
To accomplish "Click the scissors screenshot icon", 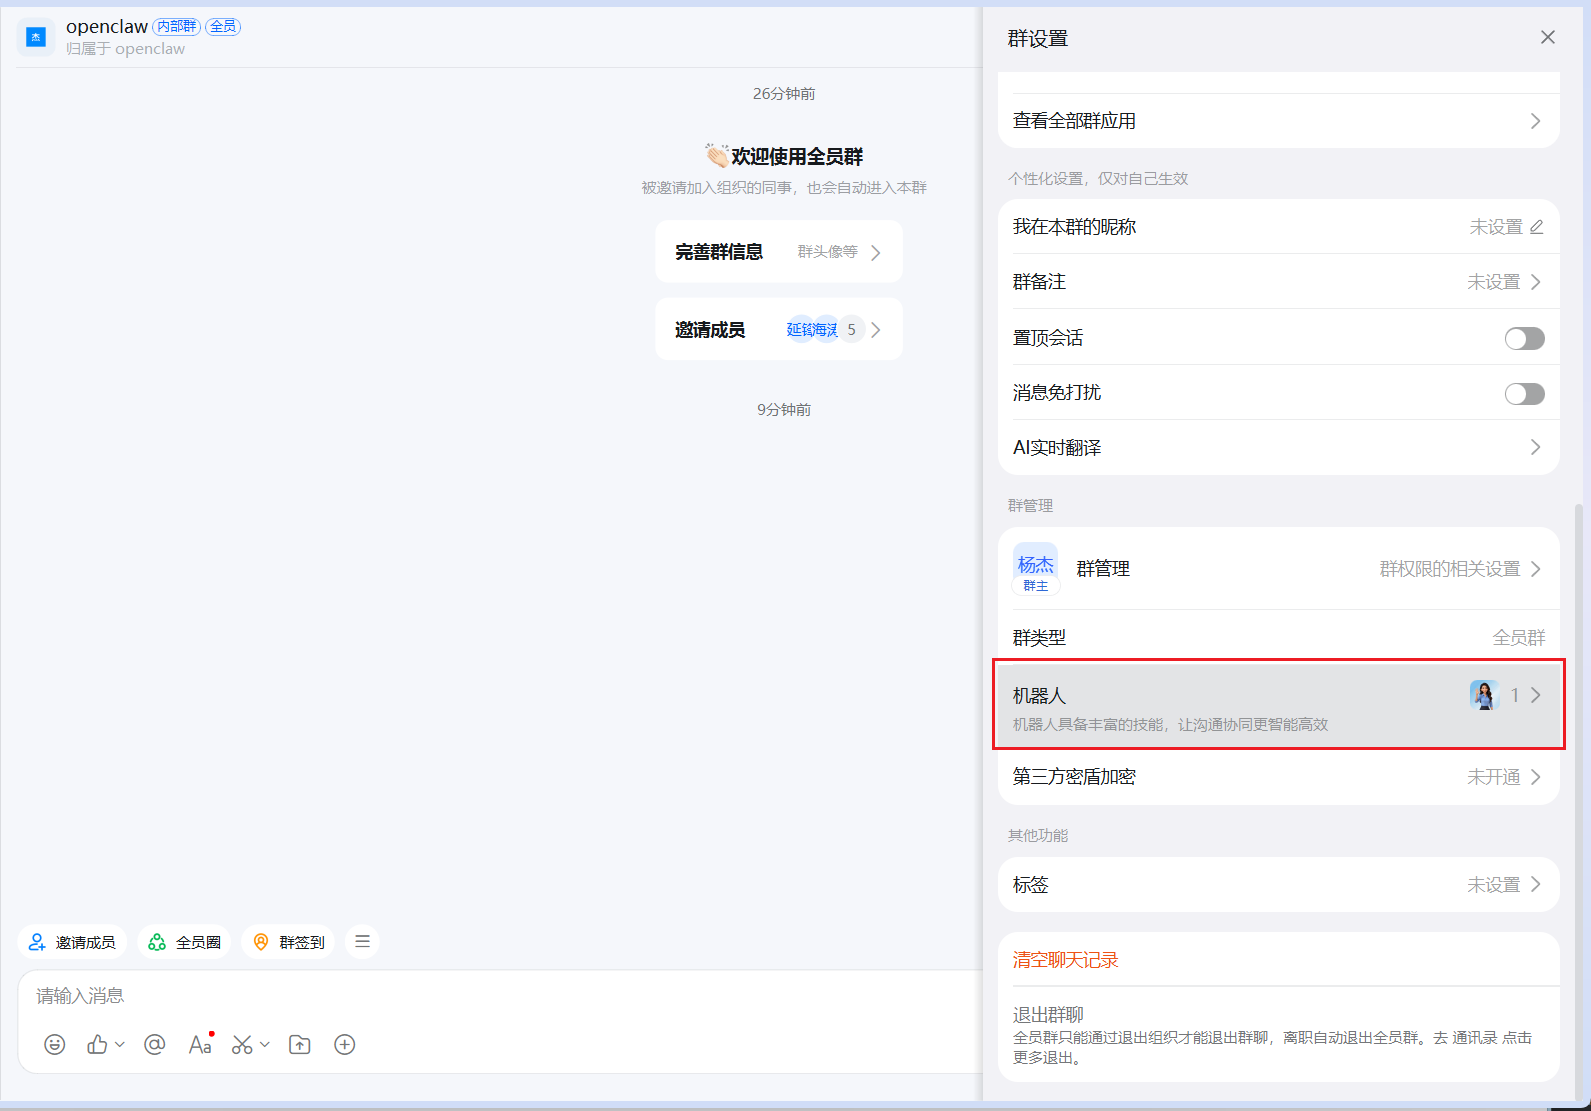I will (x=242, y=1045).
